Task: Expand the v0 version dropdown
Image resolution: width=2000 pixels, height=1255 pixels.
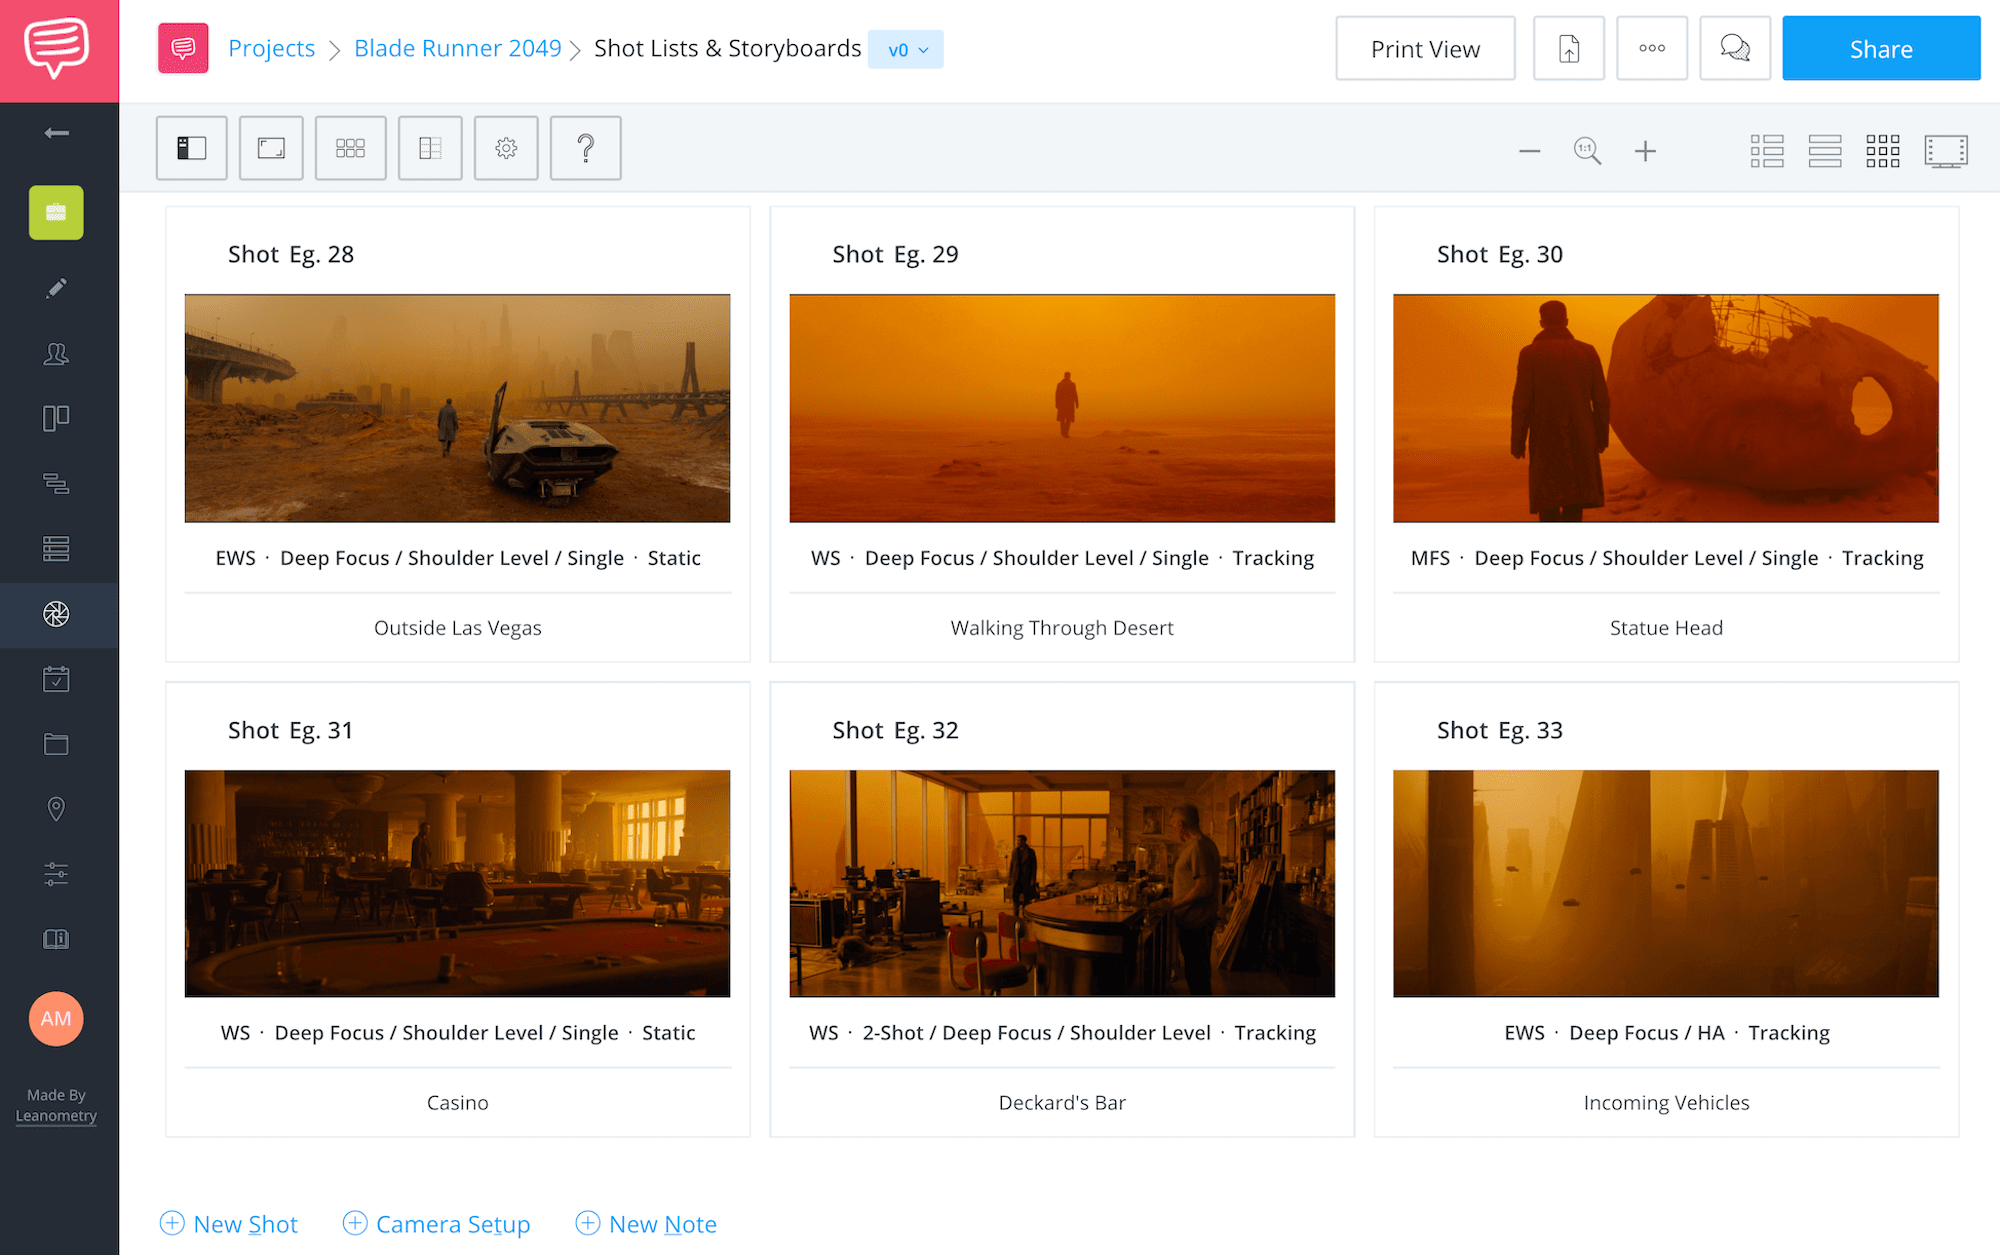Action: 906,49
